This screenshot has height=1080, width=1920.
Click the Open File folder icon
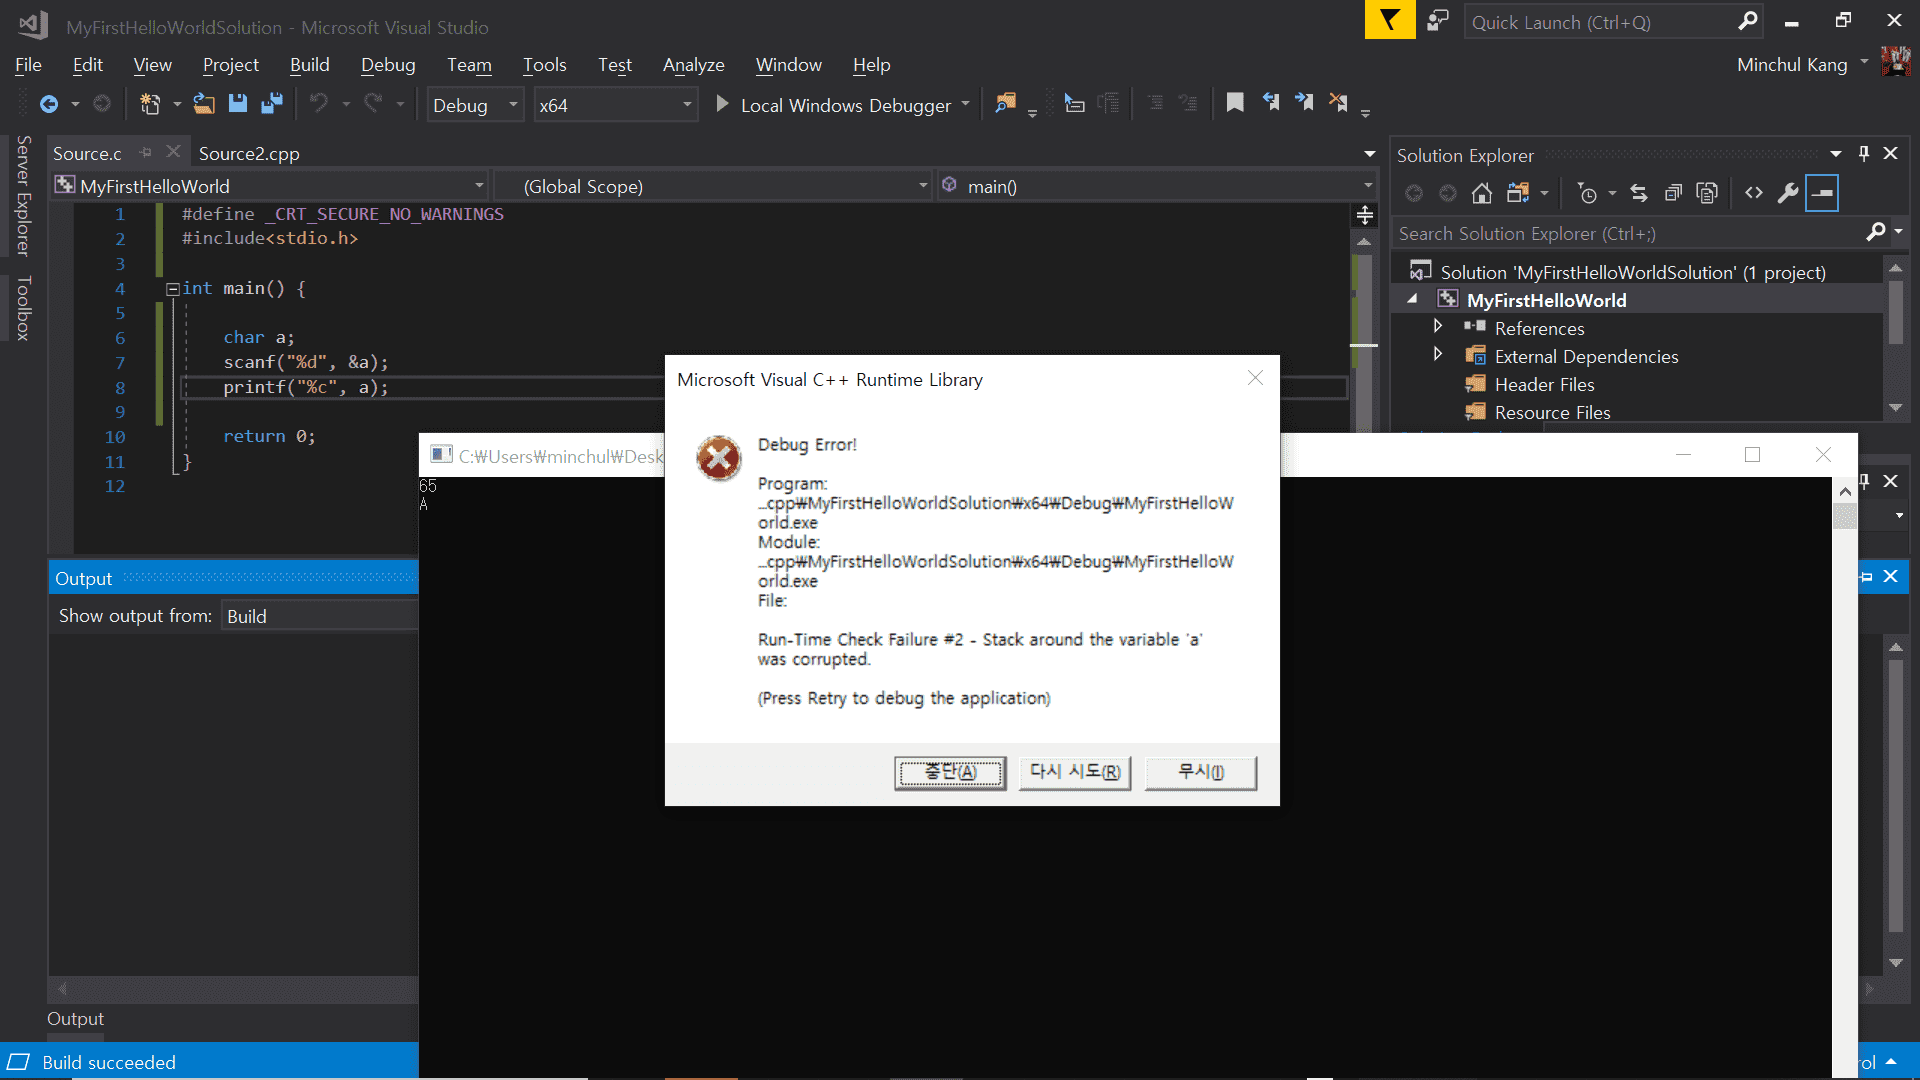(204, 103)
